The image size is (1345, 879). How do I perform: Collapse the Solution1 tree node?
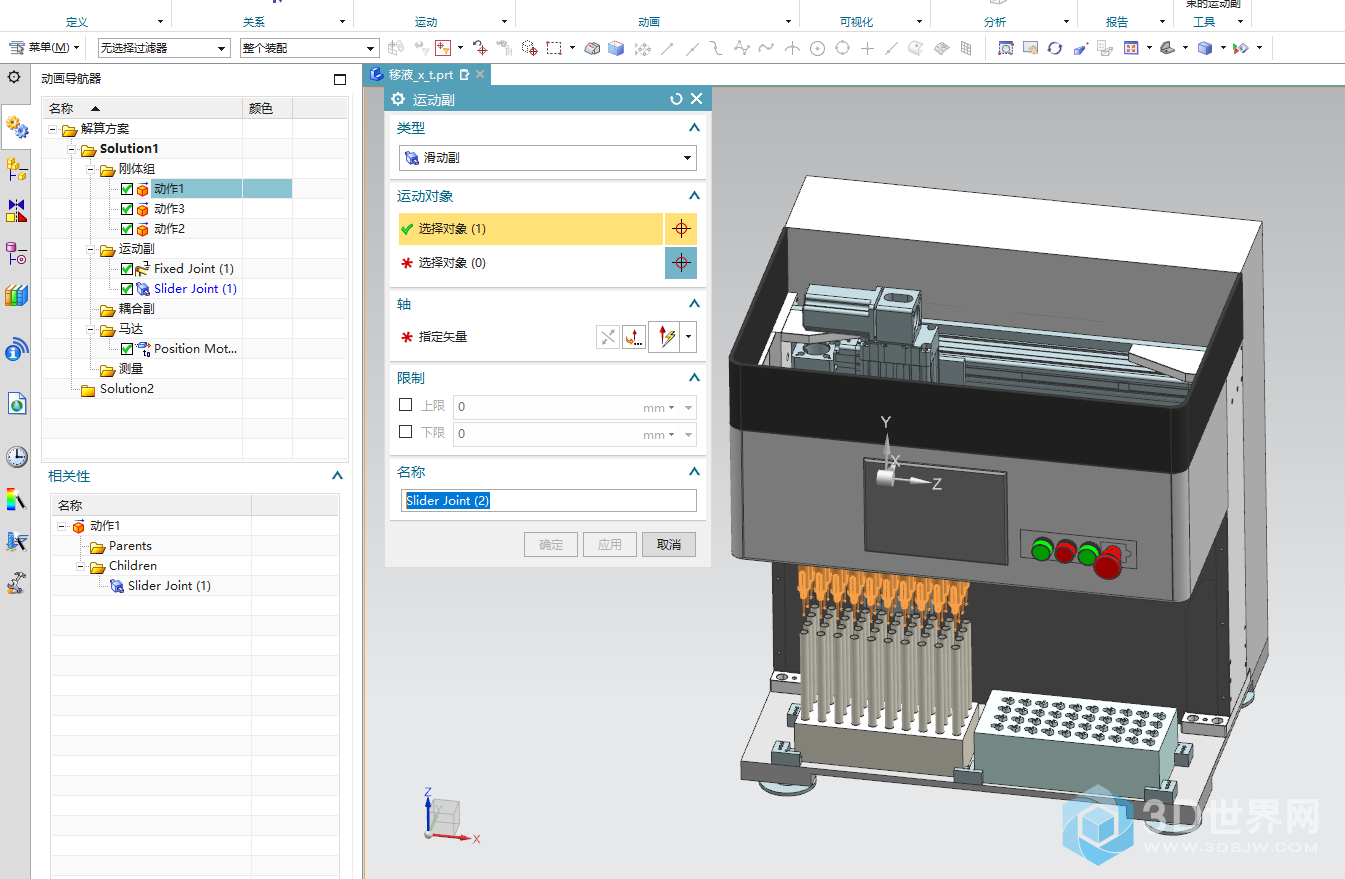click(x=72, y=149)
